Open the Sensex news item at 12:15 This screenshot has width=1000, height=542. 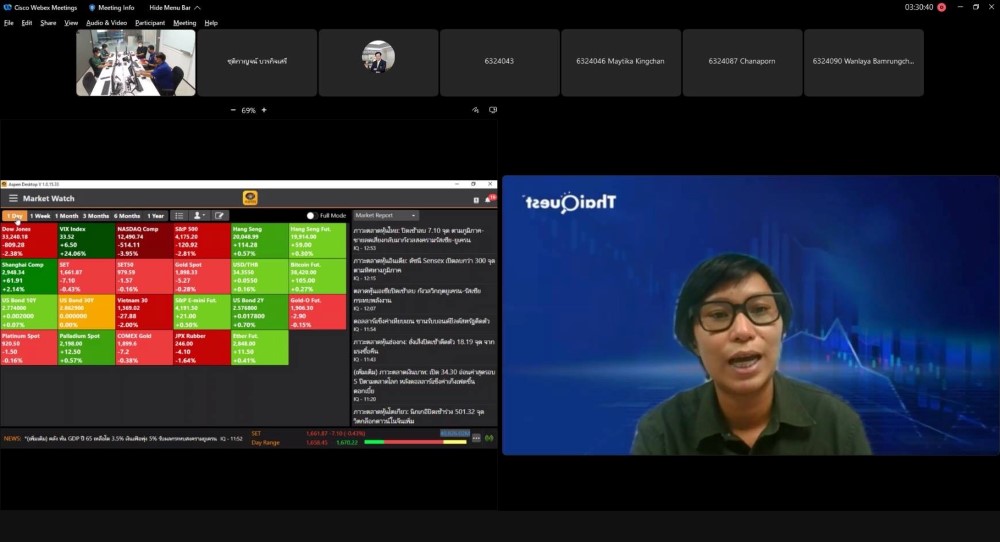click(x=423, y=269)
